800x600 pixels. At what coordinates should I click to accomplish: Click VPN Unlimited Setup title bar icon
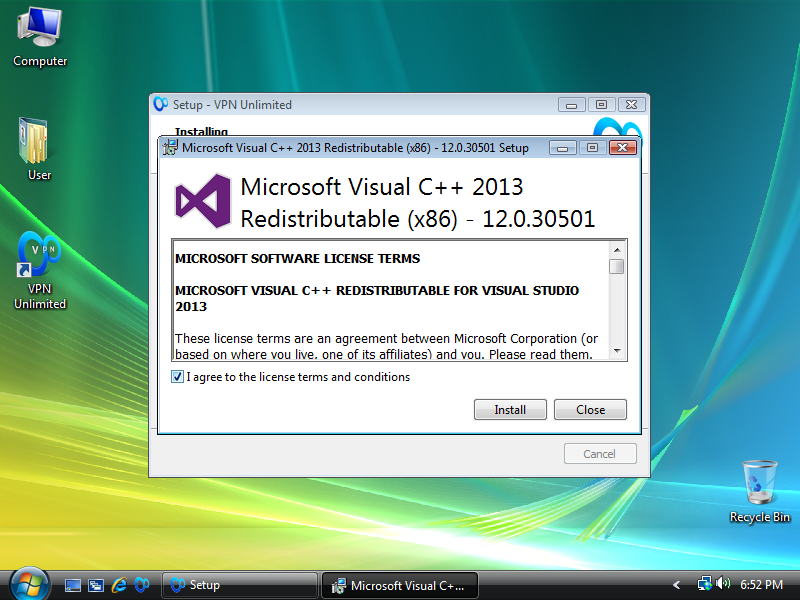tap(161, 104)
